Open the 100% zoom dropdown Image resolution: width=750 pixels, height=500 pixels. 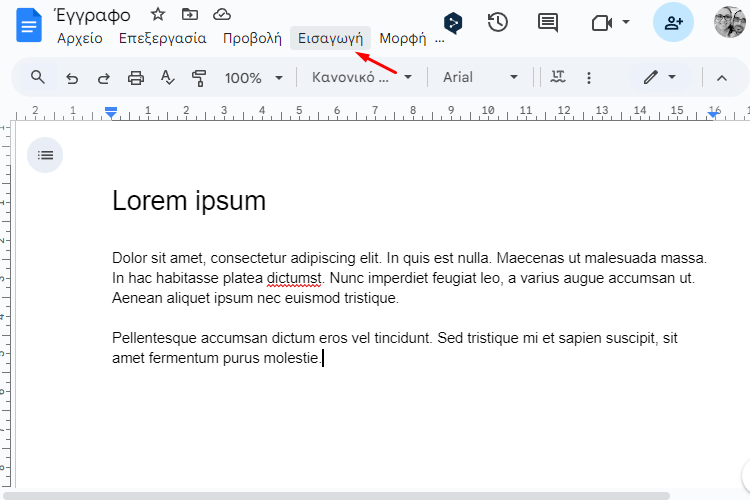[254, 78]
